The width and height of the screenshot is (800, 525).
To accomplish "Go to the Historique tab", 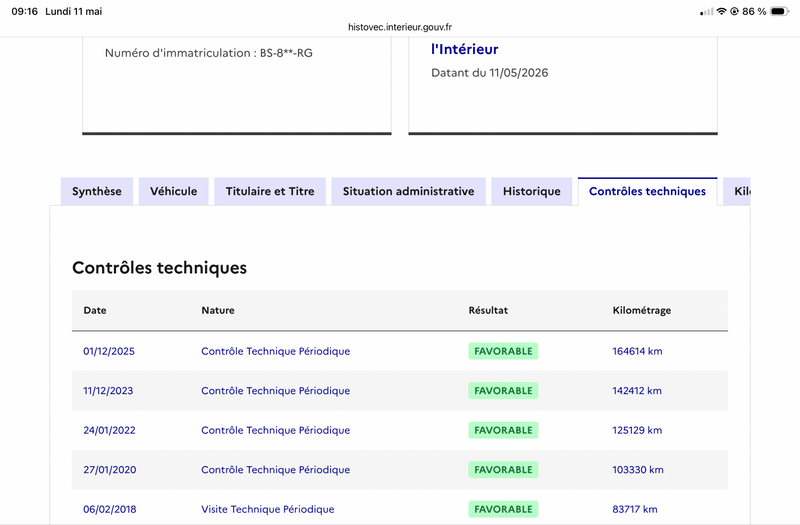I will coord(532,191).
